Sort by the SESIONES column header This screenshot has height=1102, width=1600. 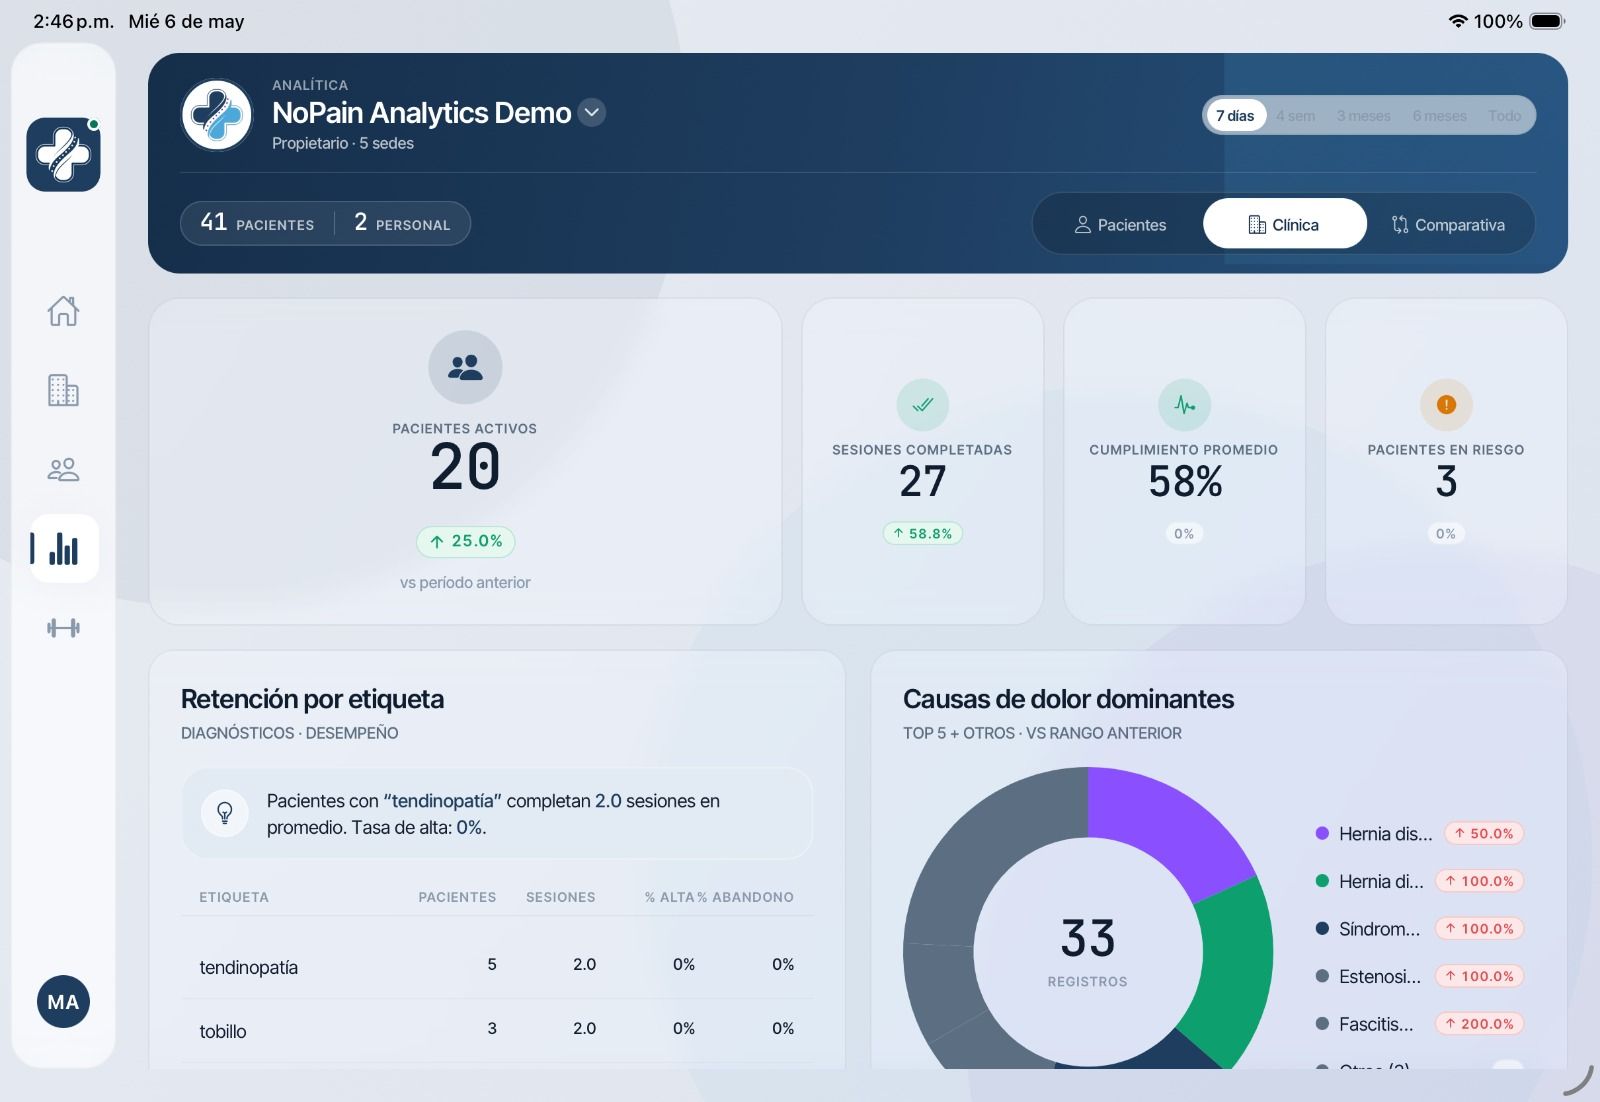click(560, 897)
